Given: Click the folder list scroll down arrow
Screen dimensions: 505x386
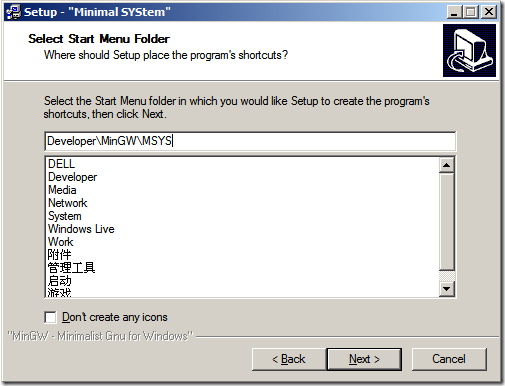Looking at the screenshot, I should click(x=447, y=289).
